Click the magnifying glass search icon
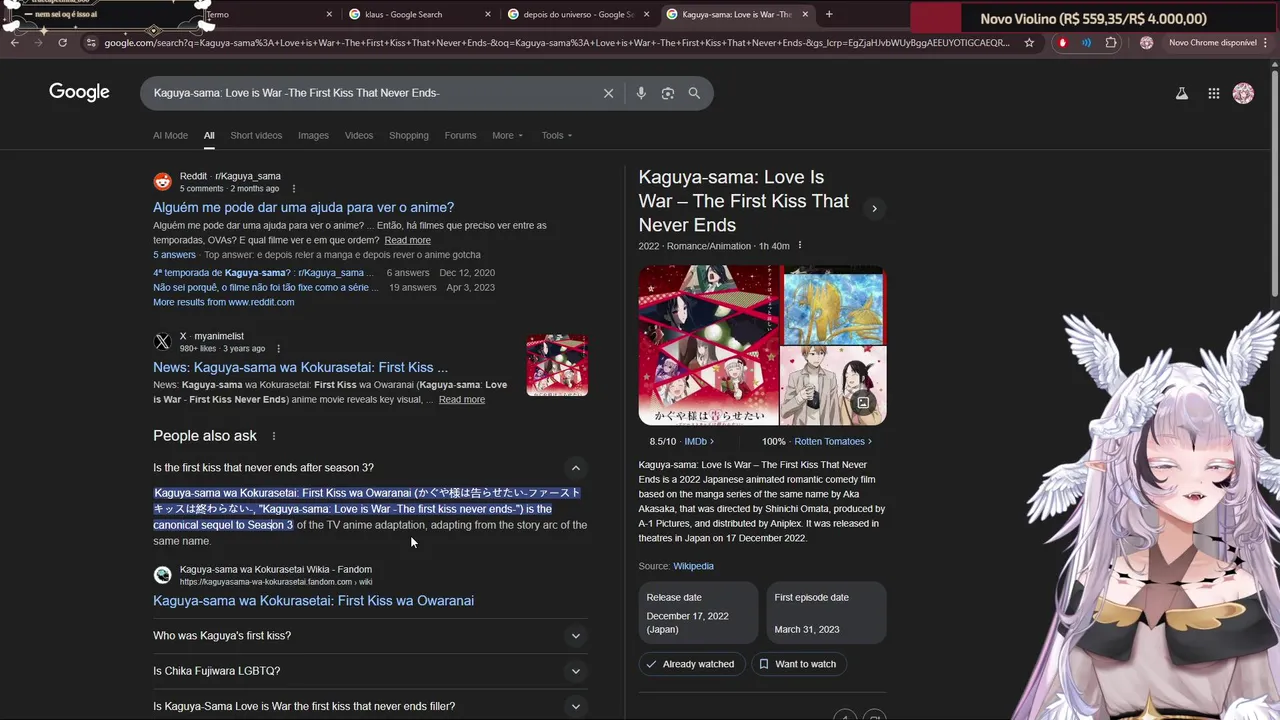Viewport: 1280px width, 720px height. tap(694, 93)
